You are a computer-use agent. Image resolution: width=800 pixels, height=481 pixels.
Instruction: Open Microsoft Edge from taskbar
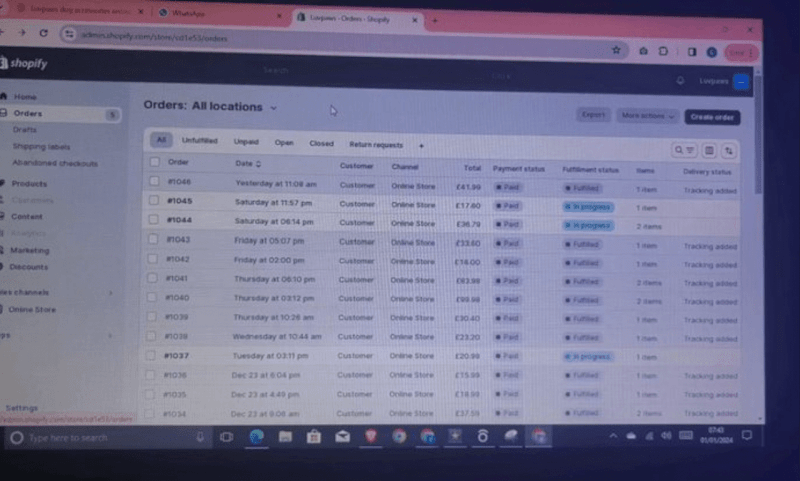pos(256,437)
